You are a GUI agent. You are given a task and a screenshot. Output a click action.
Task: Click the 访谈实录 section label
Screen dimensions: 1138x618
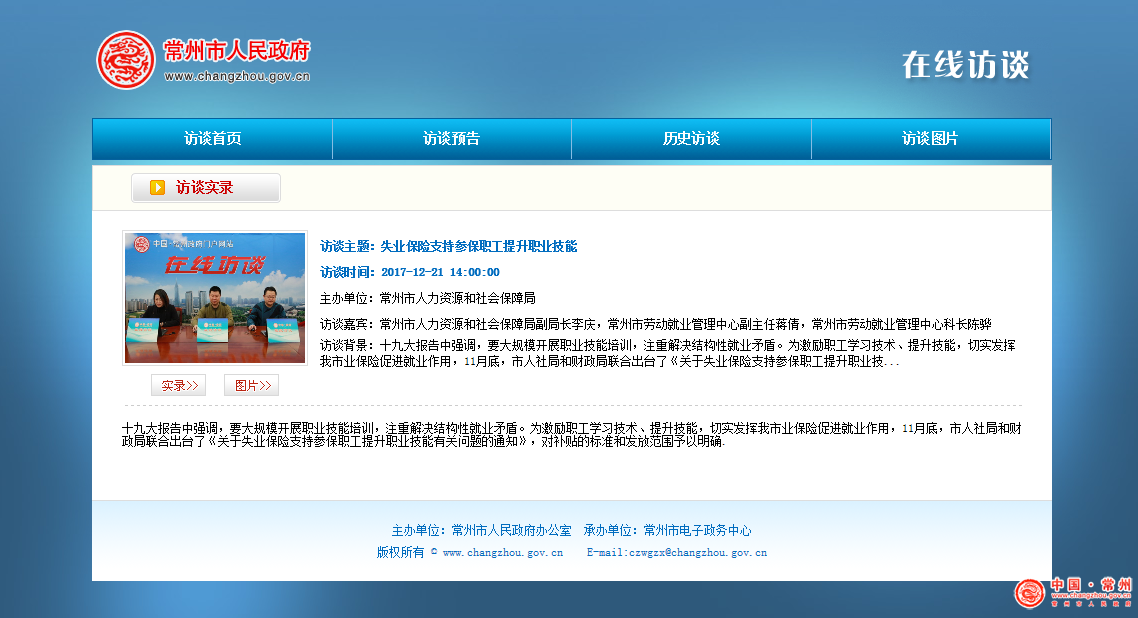tap(205, 188)
